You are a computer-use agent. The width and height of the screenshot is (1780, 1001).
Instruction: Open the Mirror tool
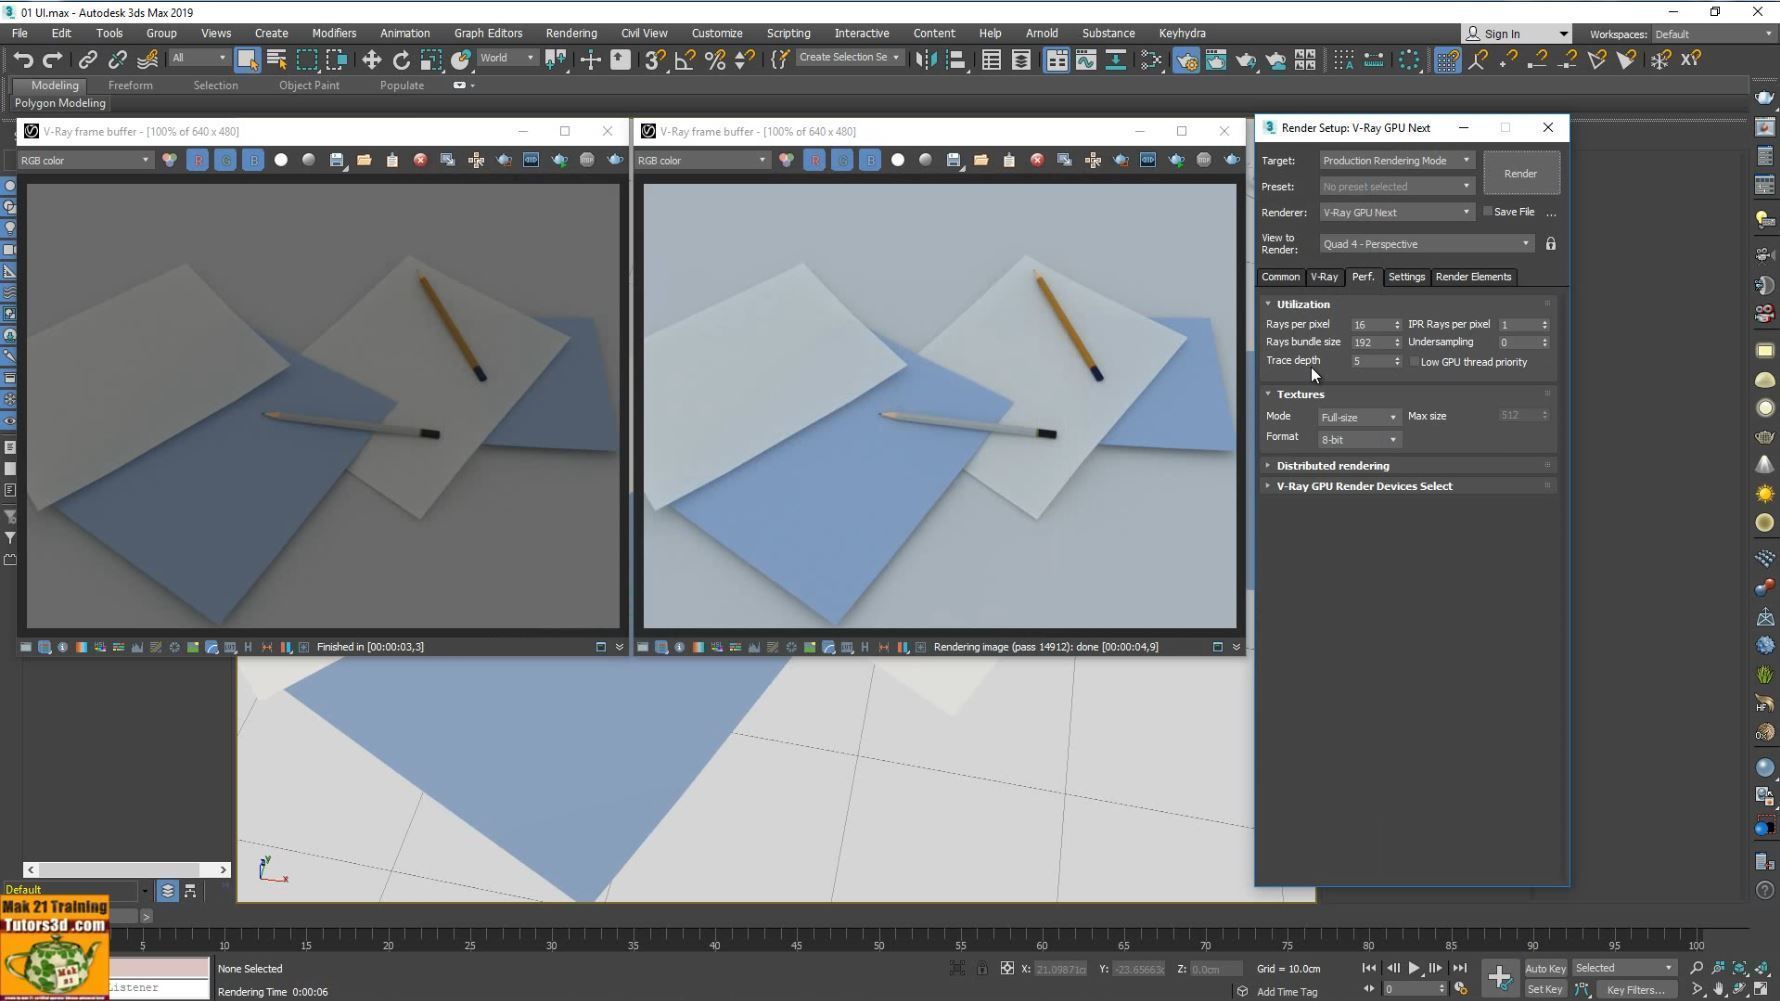926,60
